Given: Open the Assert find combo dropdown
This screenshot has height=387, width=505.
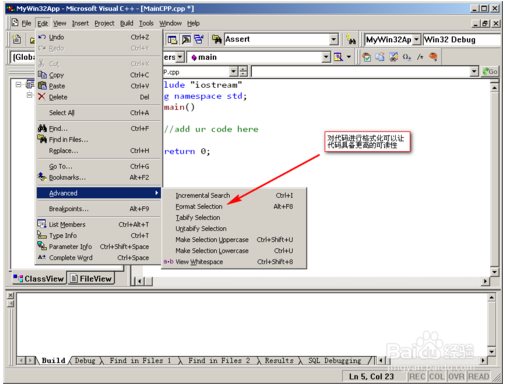Looking at the screenshot, I should point(334,39).
